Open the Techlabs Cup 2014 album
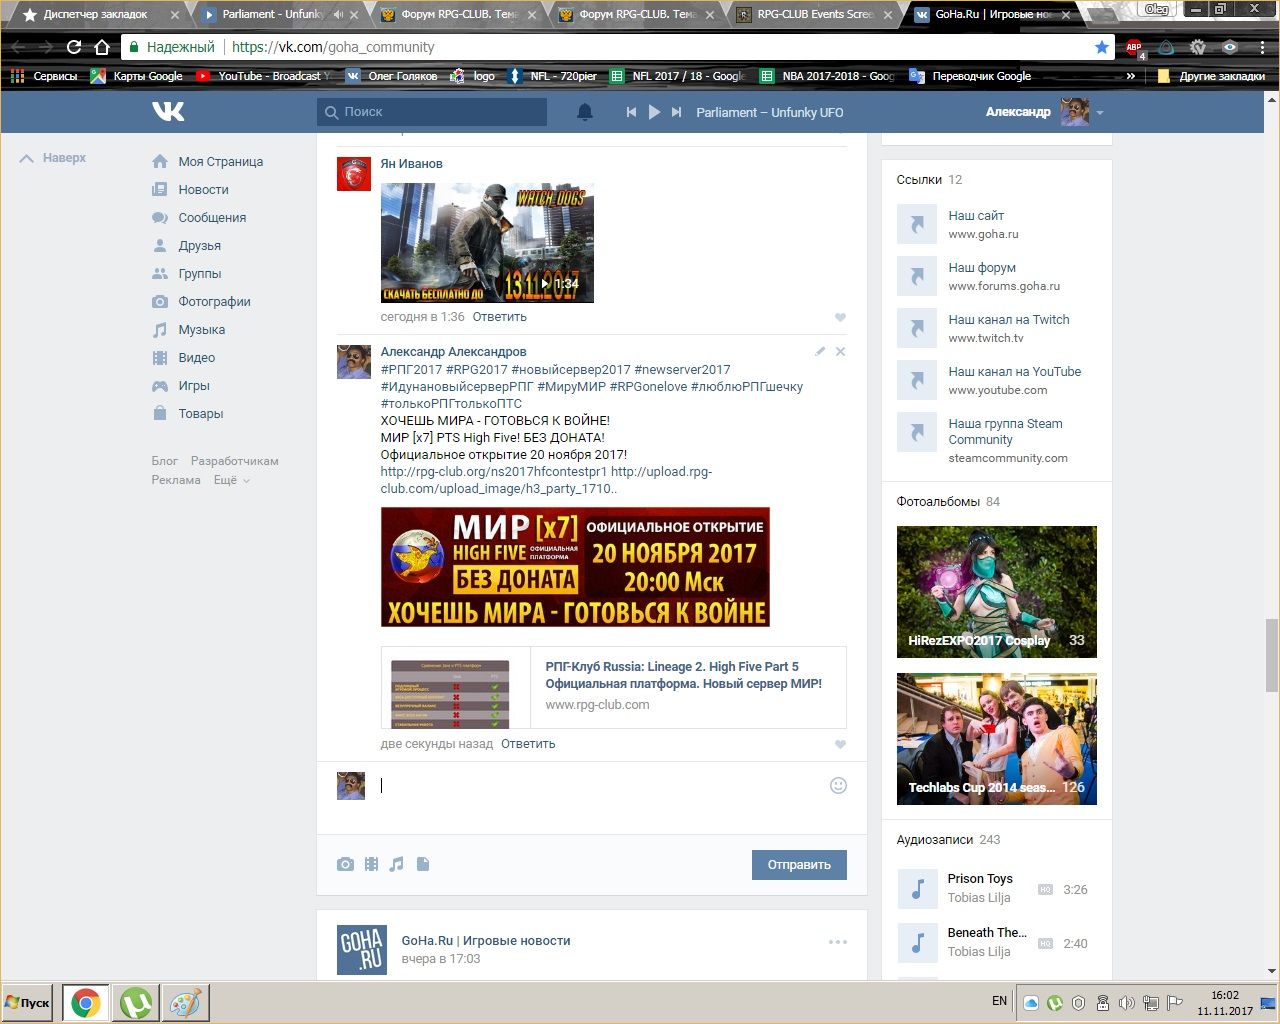The image size is (1280, 1024). (997, 739)
